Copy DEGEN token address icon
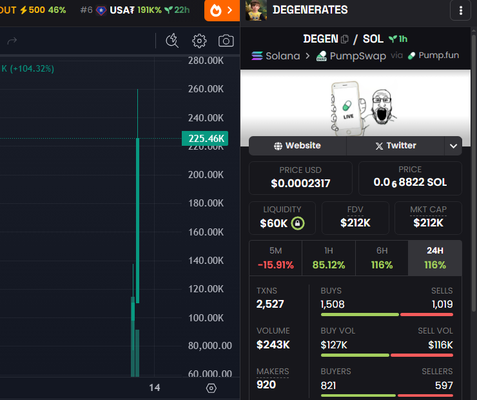The width and height of the screenshot is (477, 400). [345, 39]
